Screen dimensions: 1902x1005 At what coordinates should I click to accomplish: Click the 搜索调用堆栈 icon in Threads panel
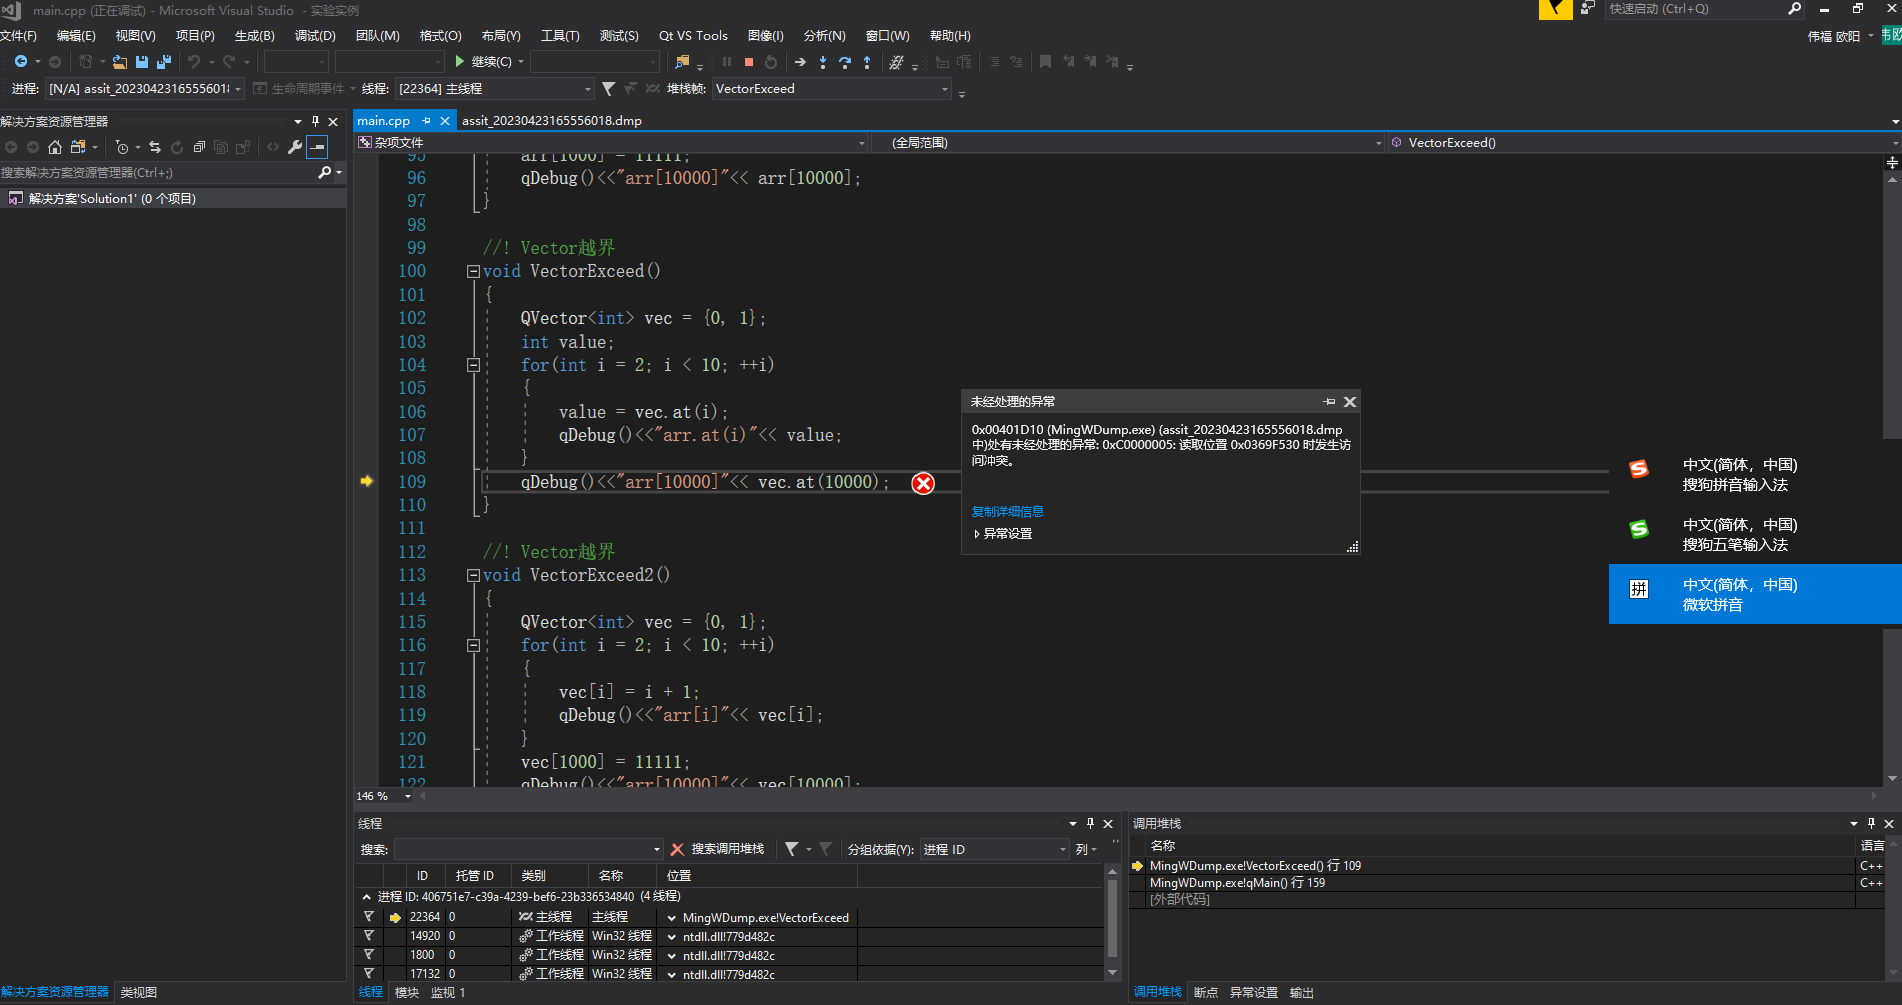tap(678, 849)
